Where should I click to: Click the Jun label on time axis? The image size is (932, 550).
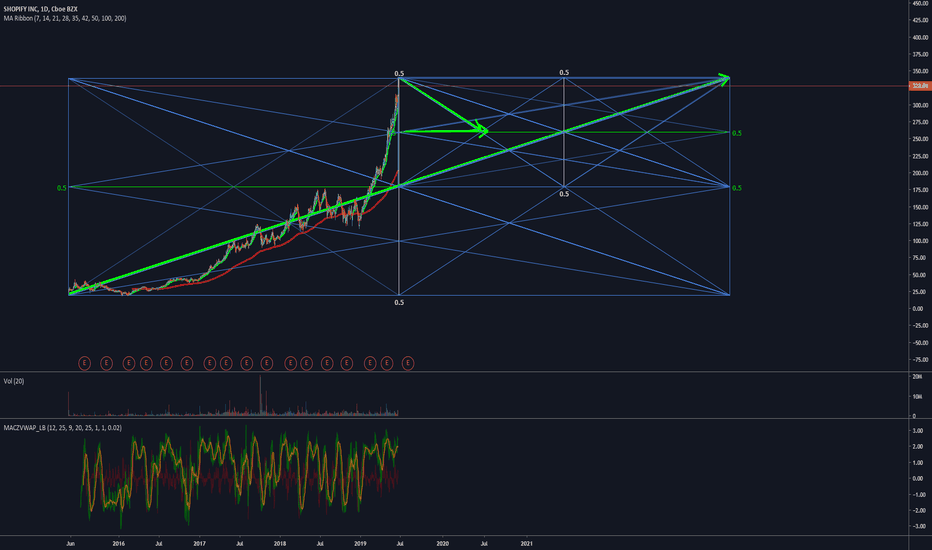(71, 543)
